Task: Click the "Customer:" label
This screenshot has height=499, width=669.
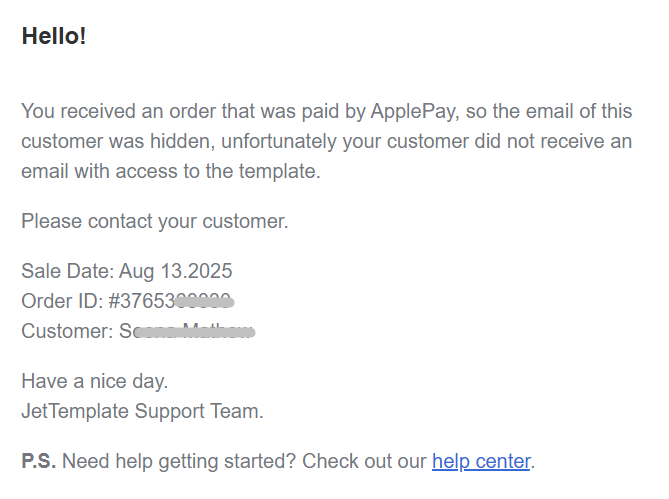Action: coord(67,331)
